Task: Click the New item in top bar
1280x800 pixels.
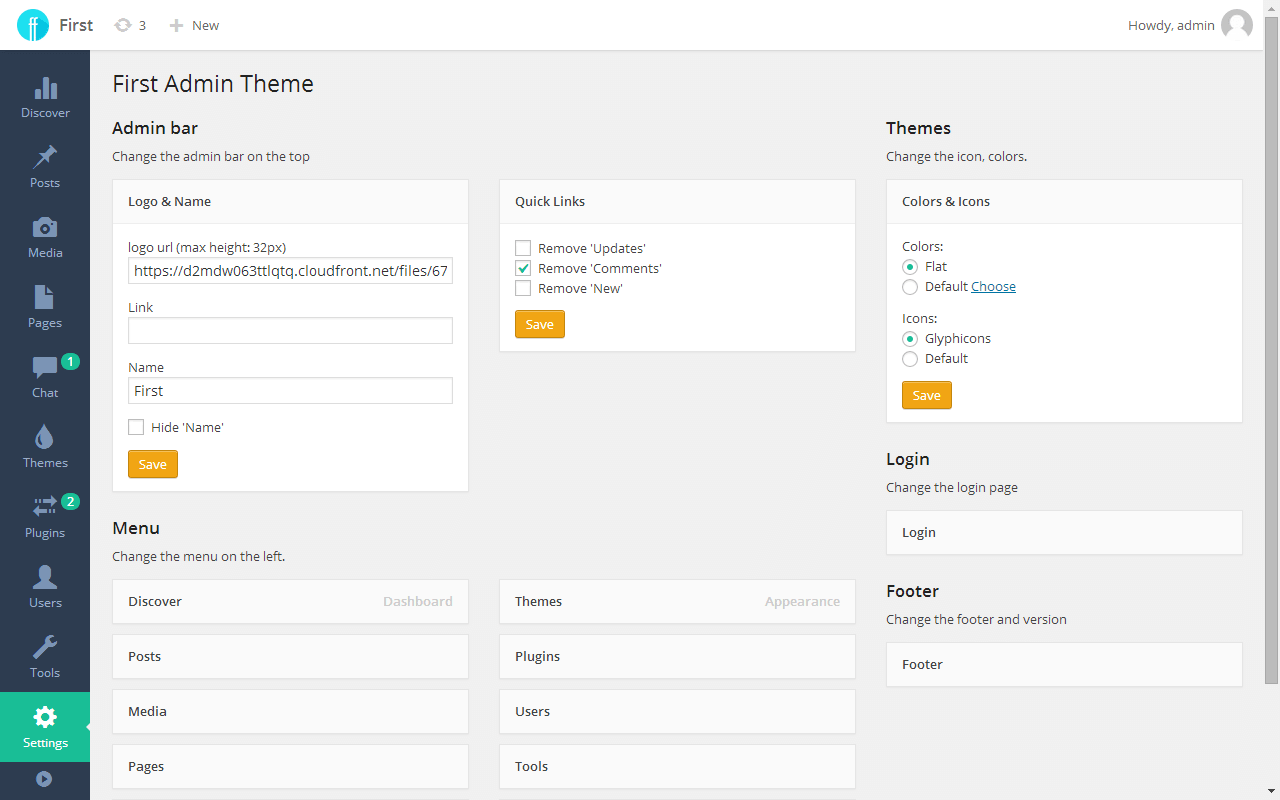Action: pos(195,25)
